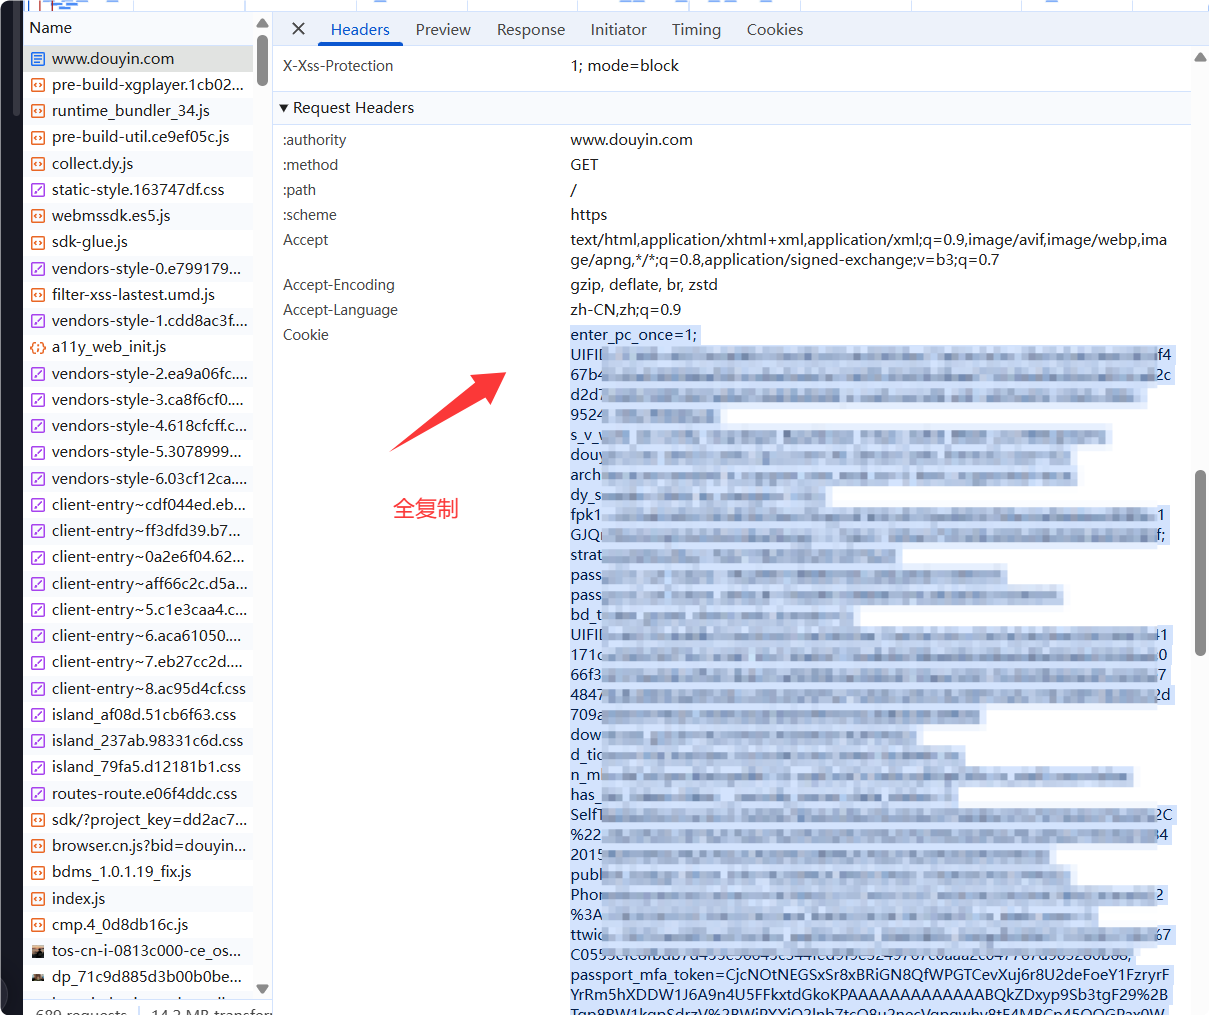1209x1015 pixels.
Task: Open the Timing tab
Action: pyautogui.click(x=696, y=30)
